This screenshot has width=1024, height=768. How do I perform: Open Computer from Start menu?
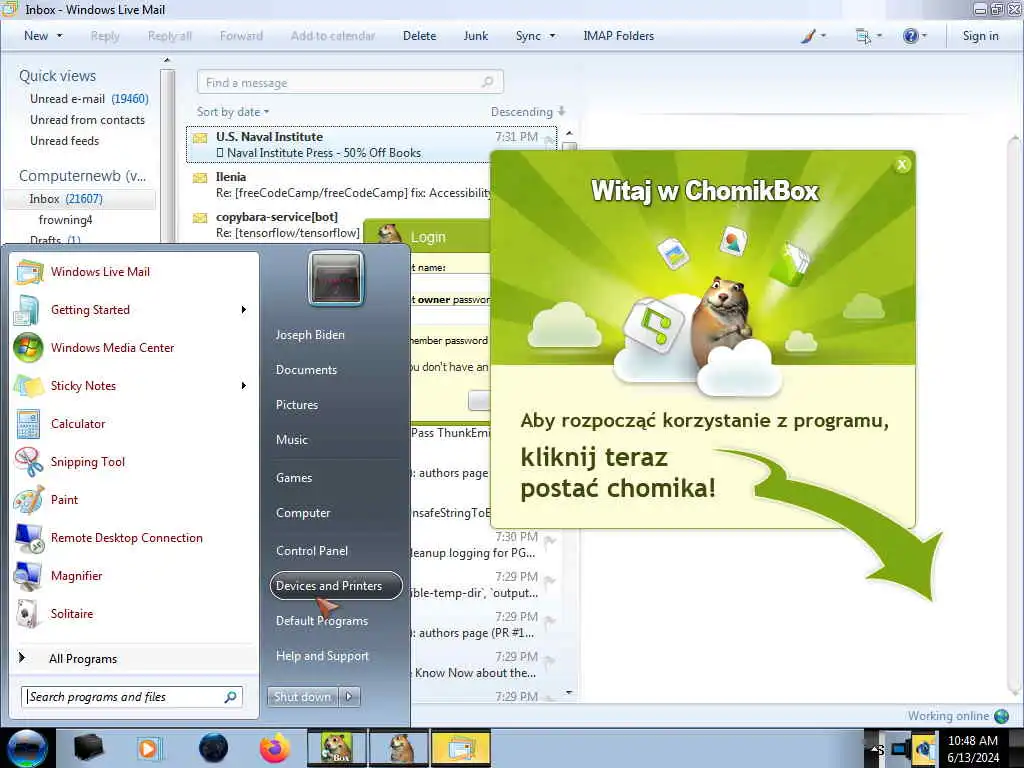pyautogui.click(x=303, y=513)
